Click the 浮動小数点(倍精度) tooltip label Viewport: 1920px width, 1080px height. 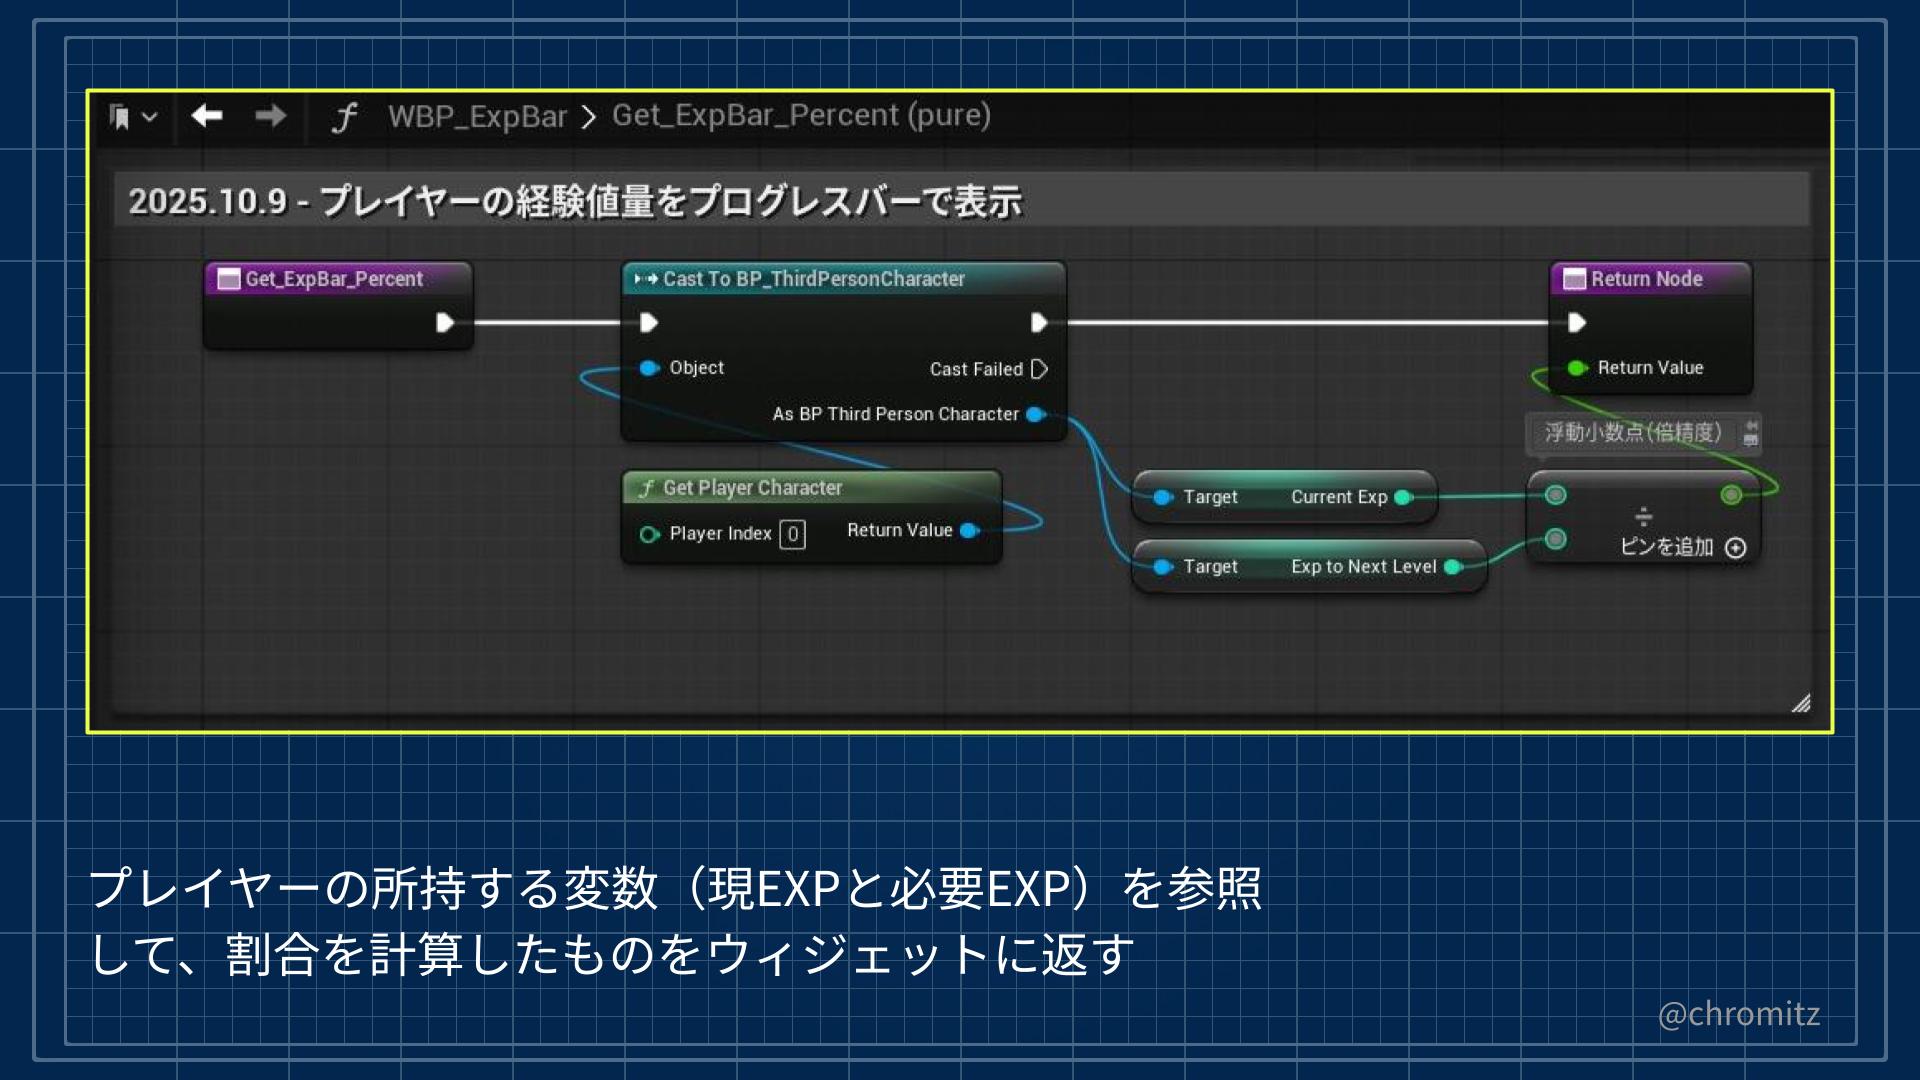[1634, 432]
